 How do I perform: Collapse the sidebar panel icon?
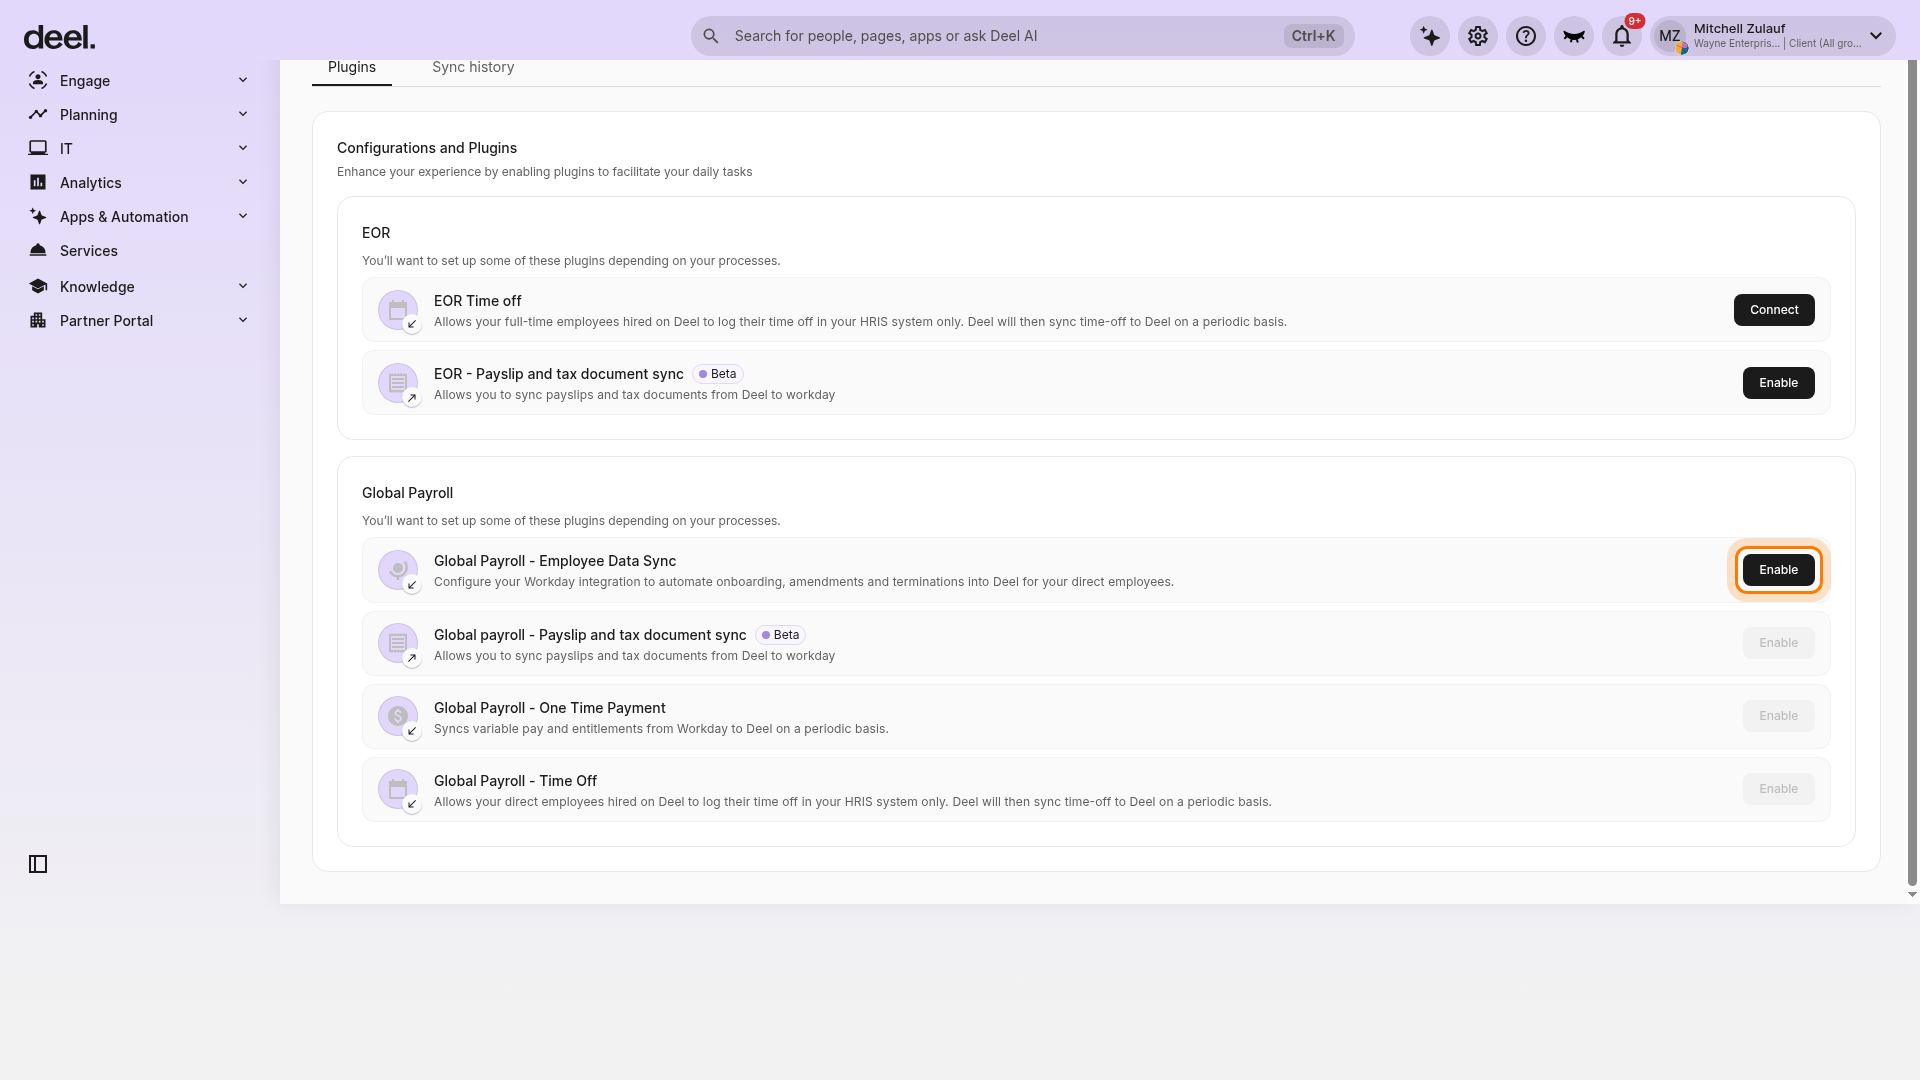click(x=38, y=864)
